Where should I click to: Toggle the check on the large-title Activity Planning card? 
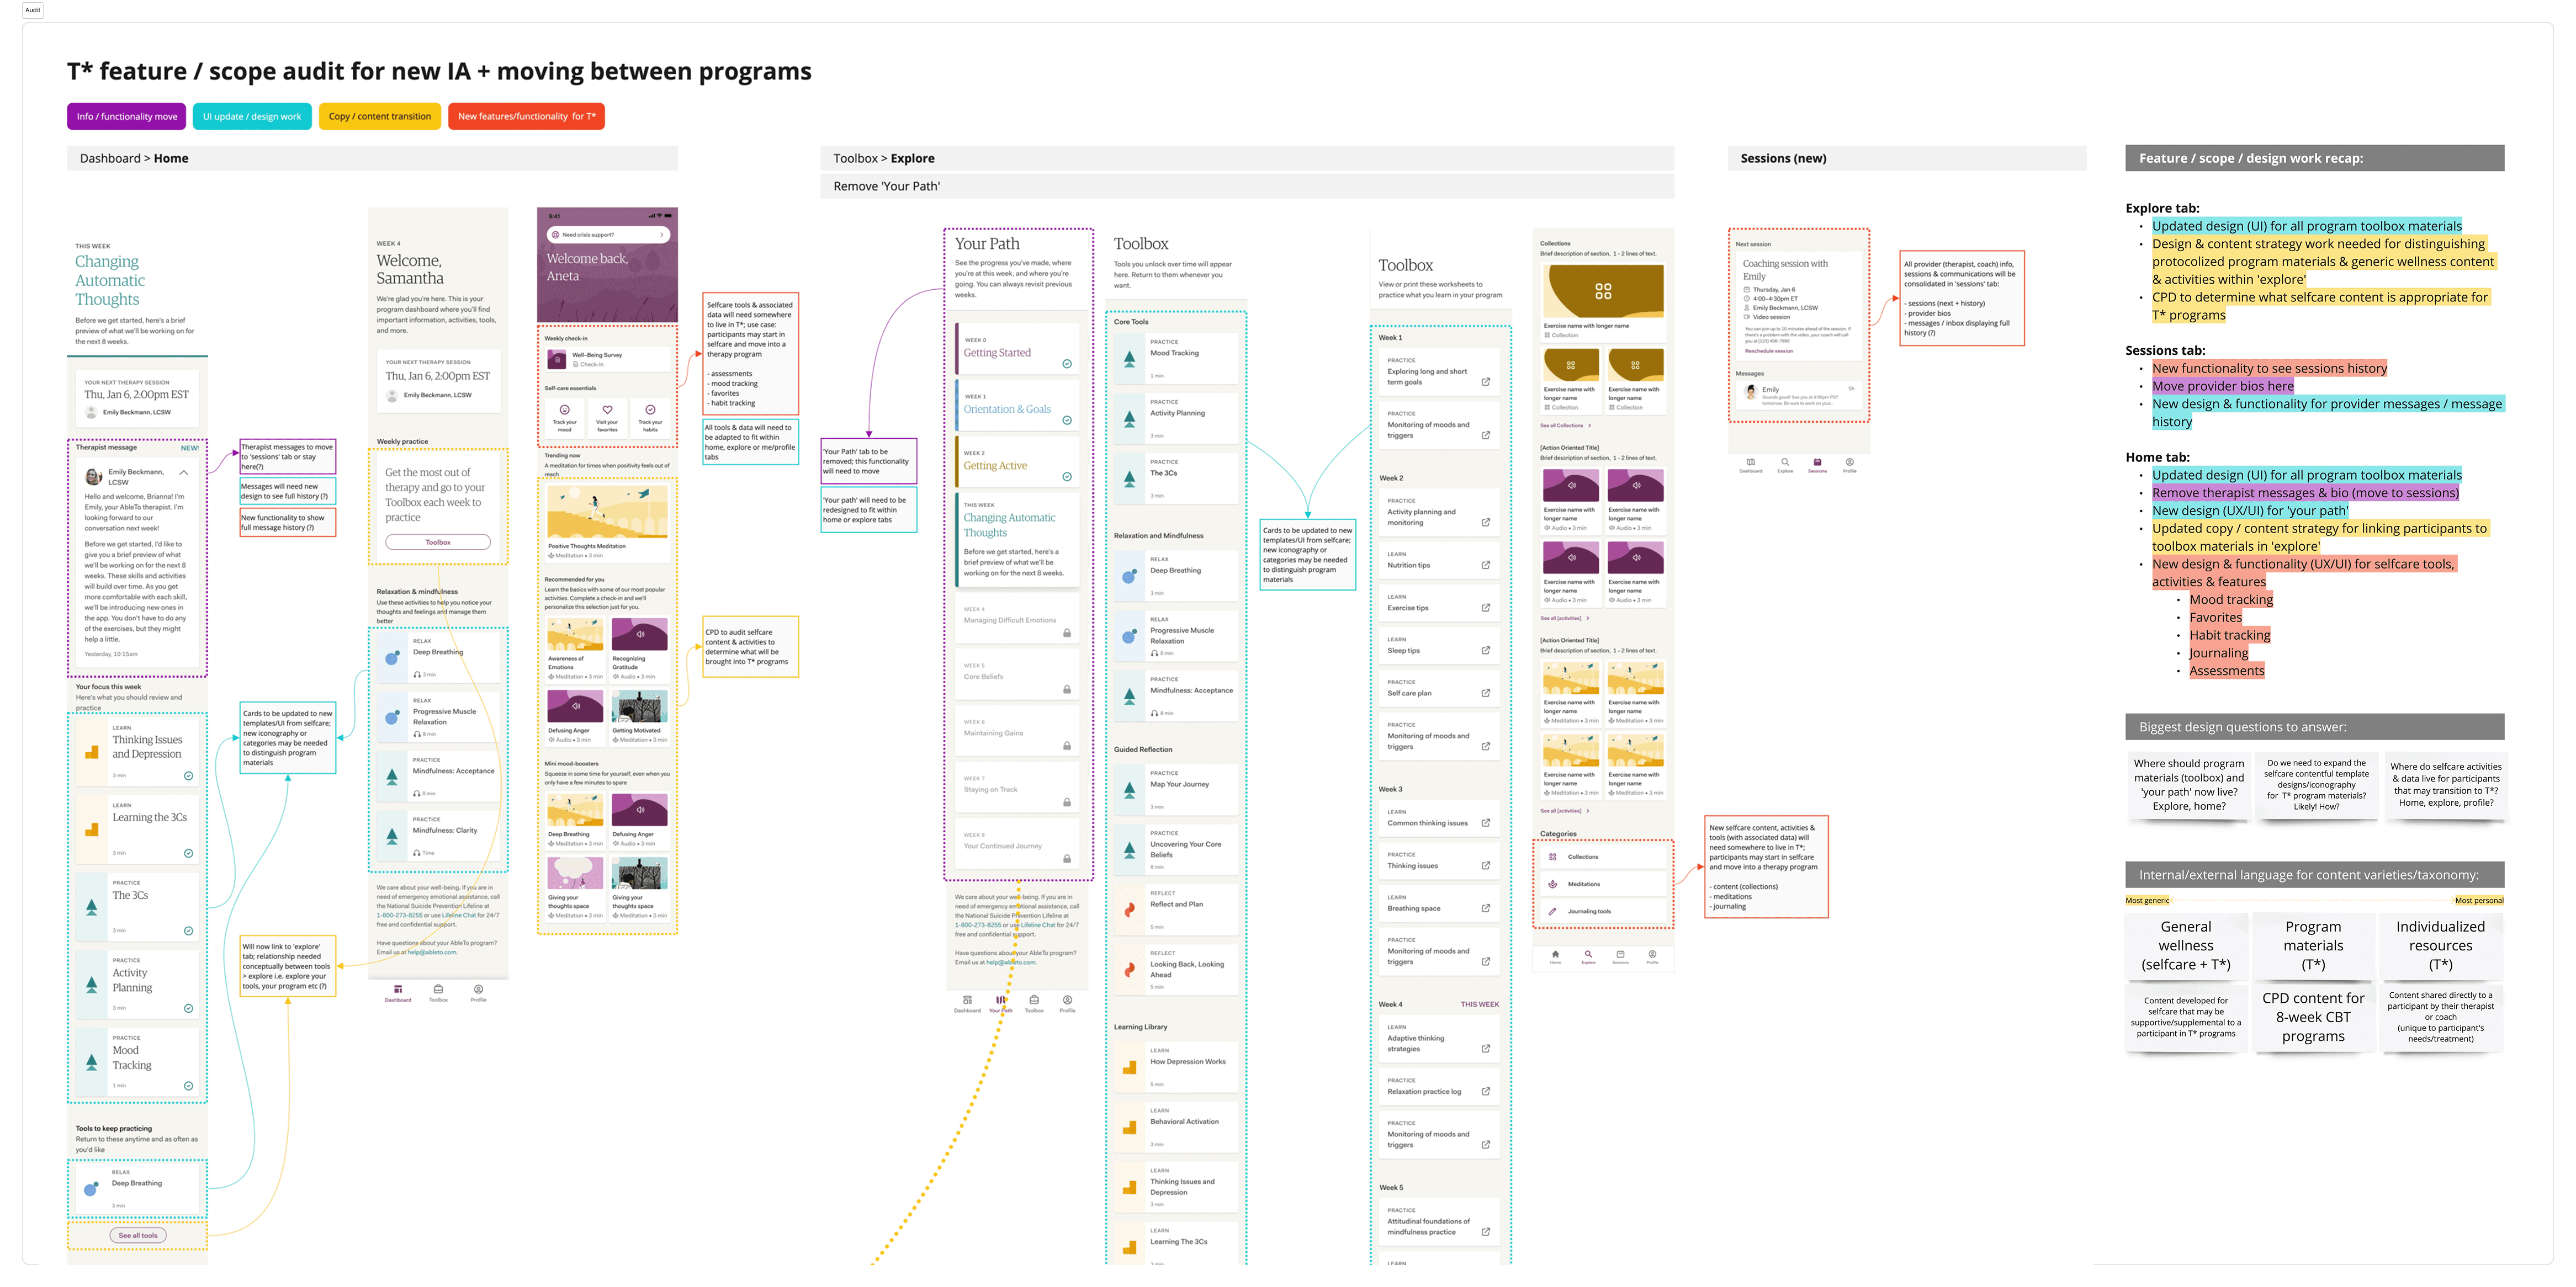pos(188,1008)
